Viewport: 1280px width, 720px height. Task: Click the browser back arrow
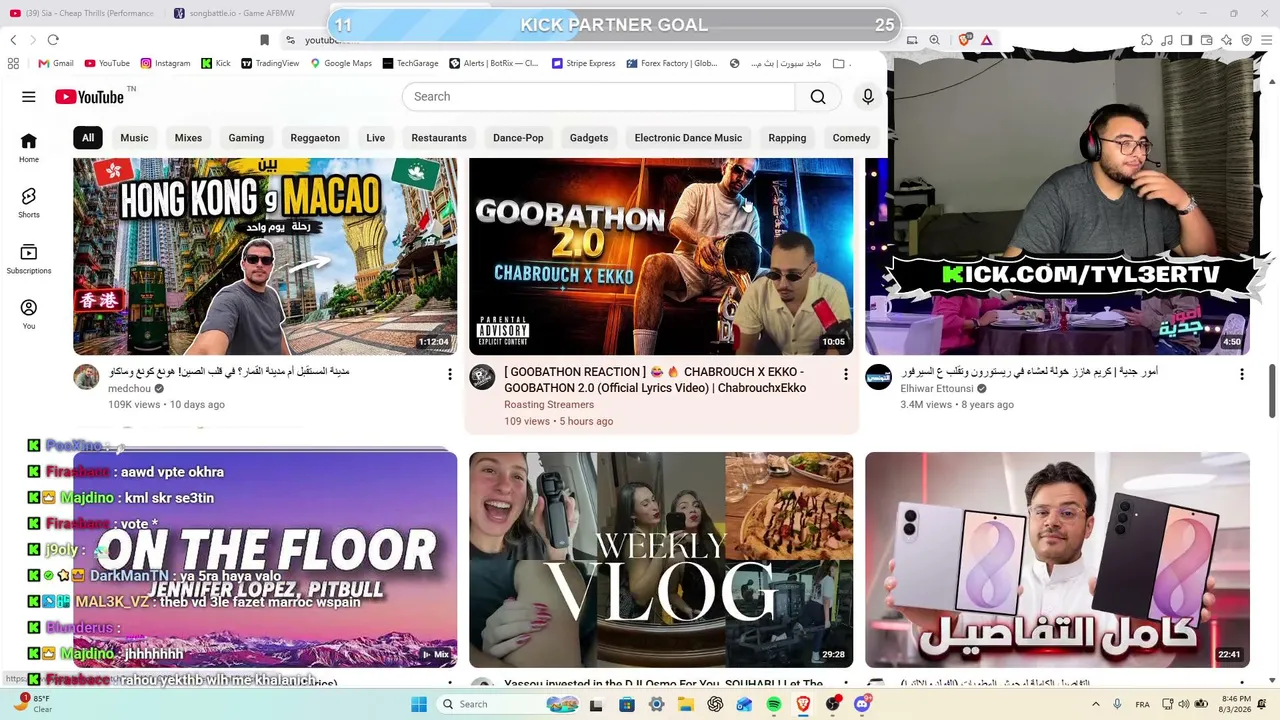point(13,40)
